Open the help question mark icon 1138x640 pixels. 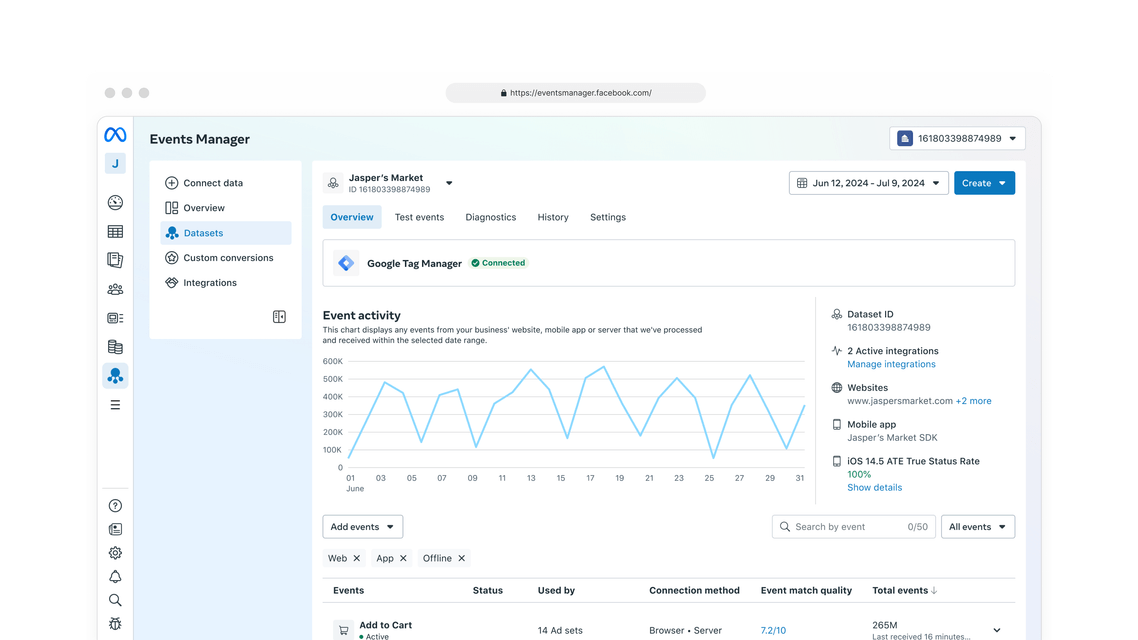115,506
